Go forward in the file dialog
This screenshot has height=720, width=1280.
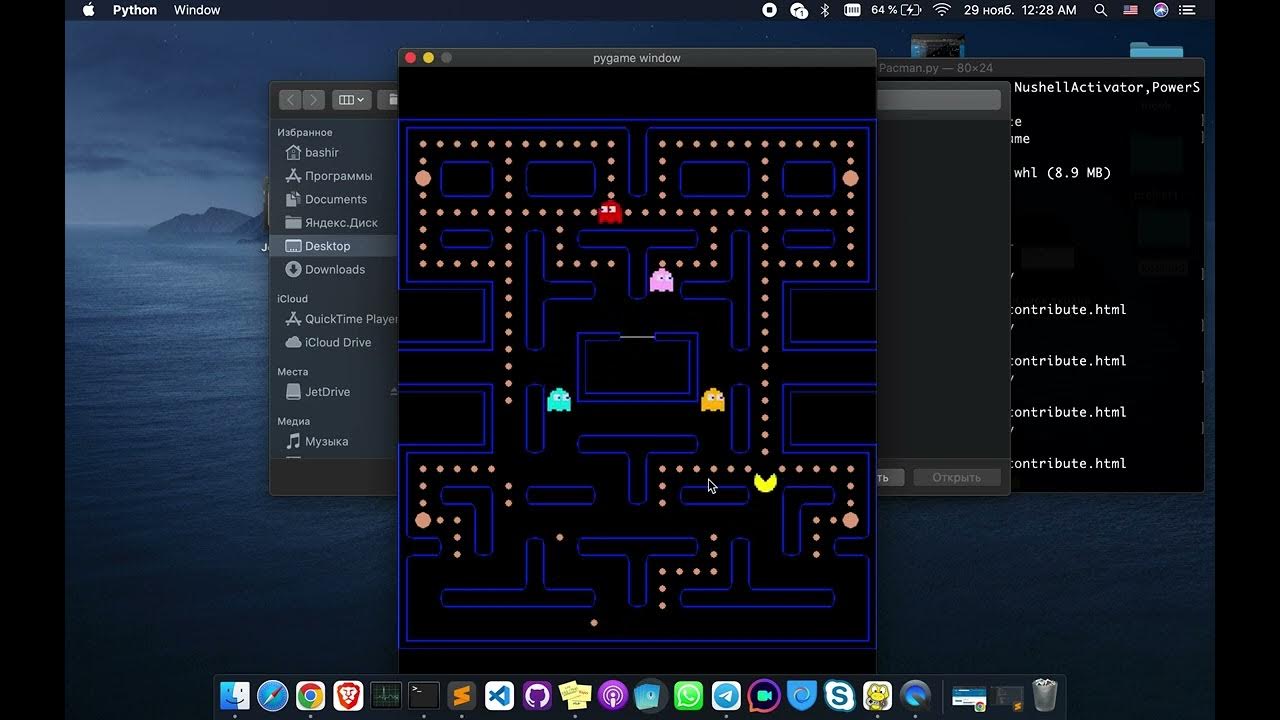point(314,99)
